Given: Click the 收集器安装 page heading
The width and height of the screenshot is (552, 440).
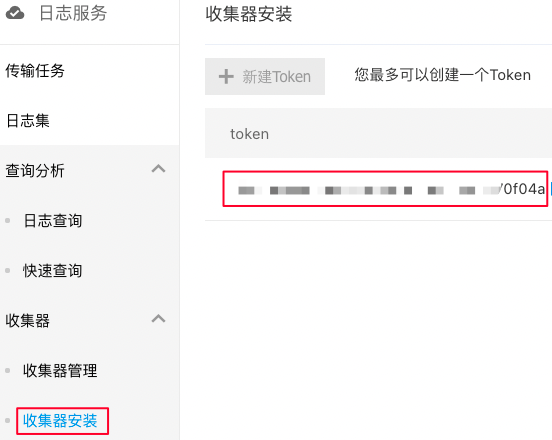Looking at the screenshot, I should (249, 14).
